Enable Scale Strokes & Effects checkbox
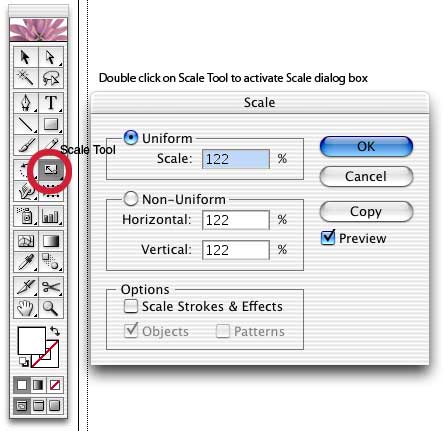Viewport: 443px width, 431px height. 130,306
